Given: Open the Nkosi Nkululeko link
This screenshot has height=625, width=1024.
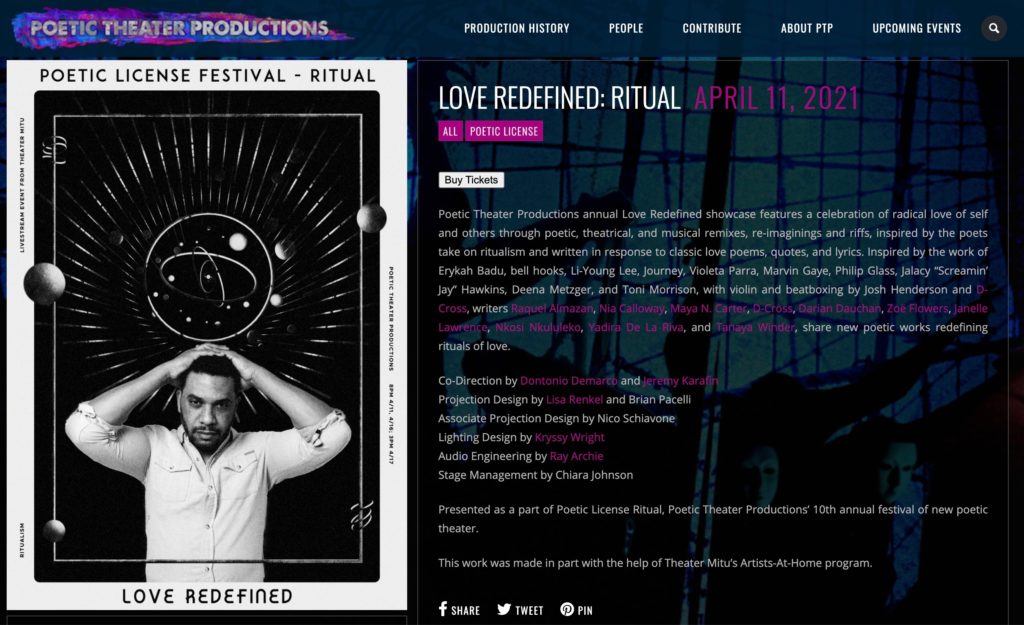Looking at the screenshot, I should 537,327.
